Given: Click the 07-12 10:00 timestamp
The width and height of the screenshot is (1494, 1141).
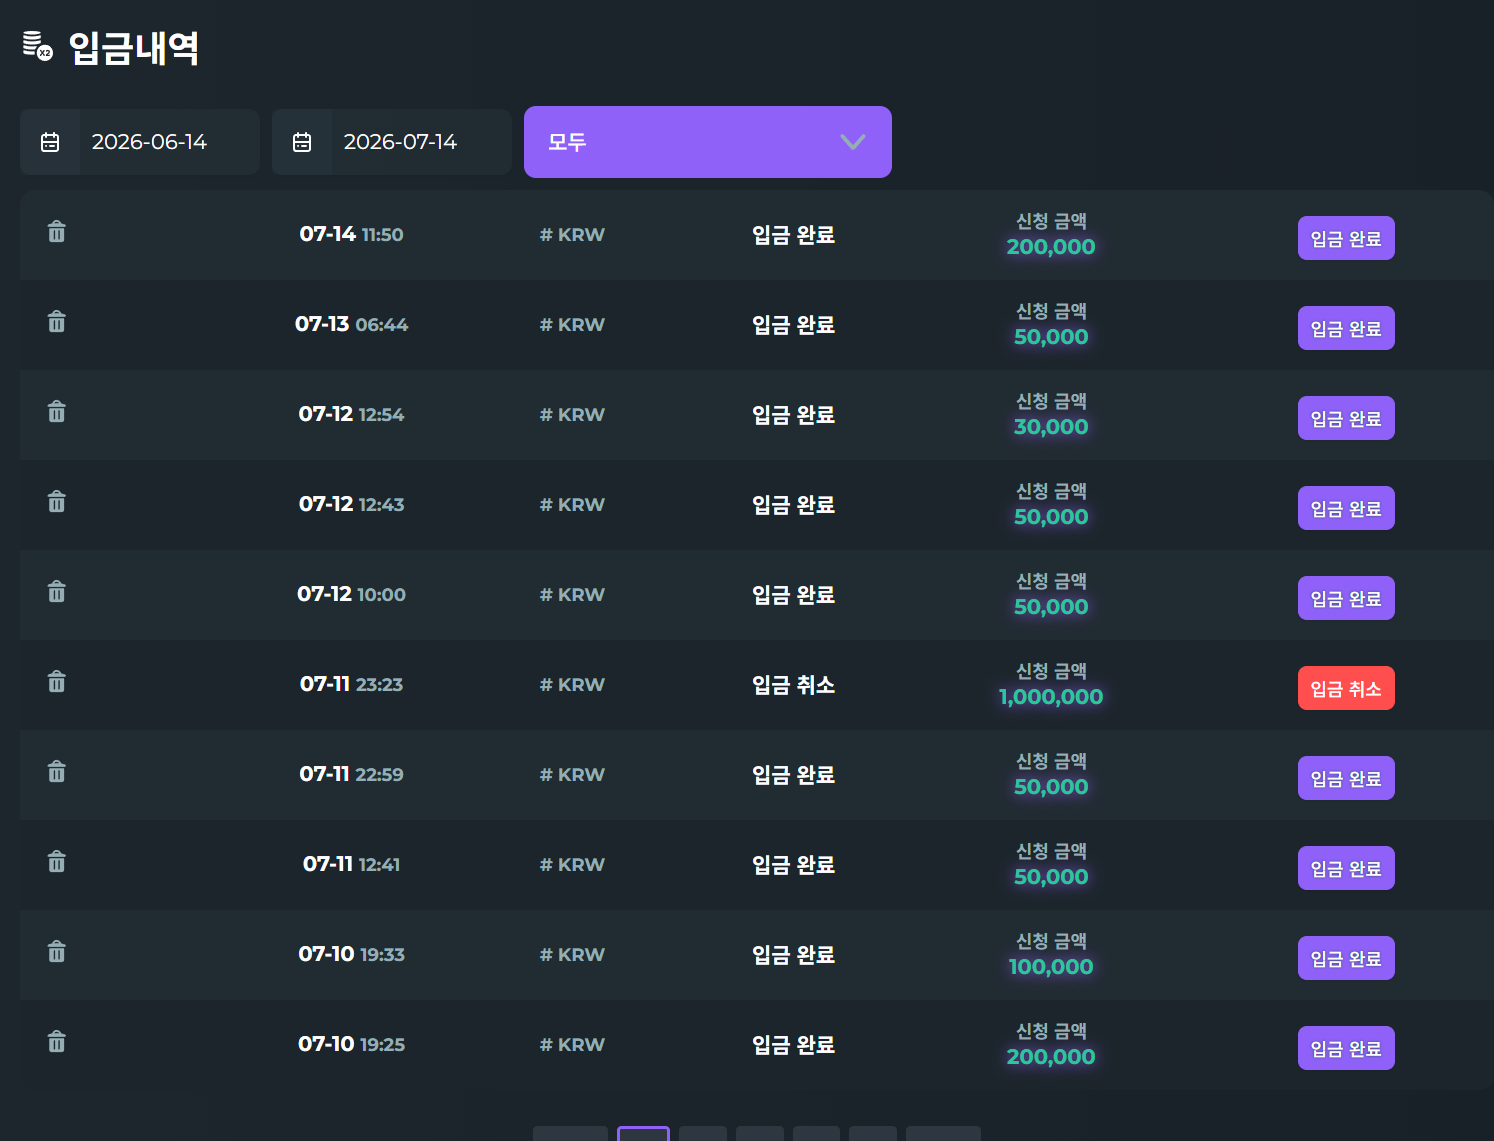Looking at the screenshot, I should (352, 594).
